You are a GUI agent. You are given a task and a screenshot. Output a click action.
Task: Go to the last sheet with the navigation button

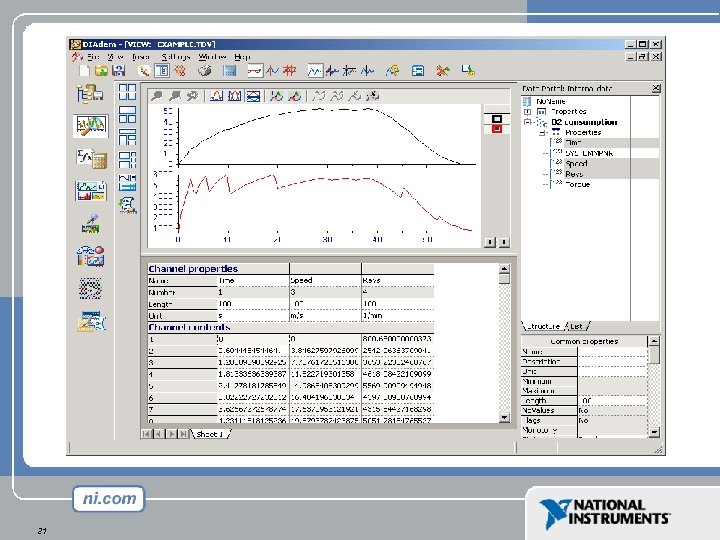[184, 434]
